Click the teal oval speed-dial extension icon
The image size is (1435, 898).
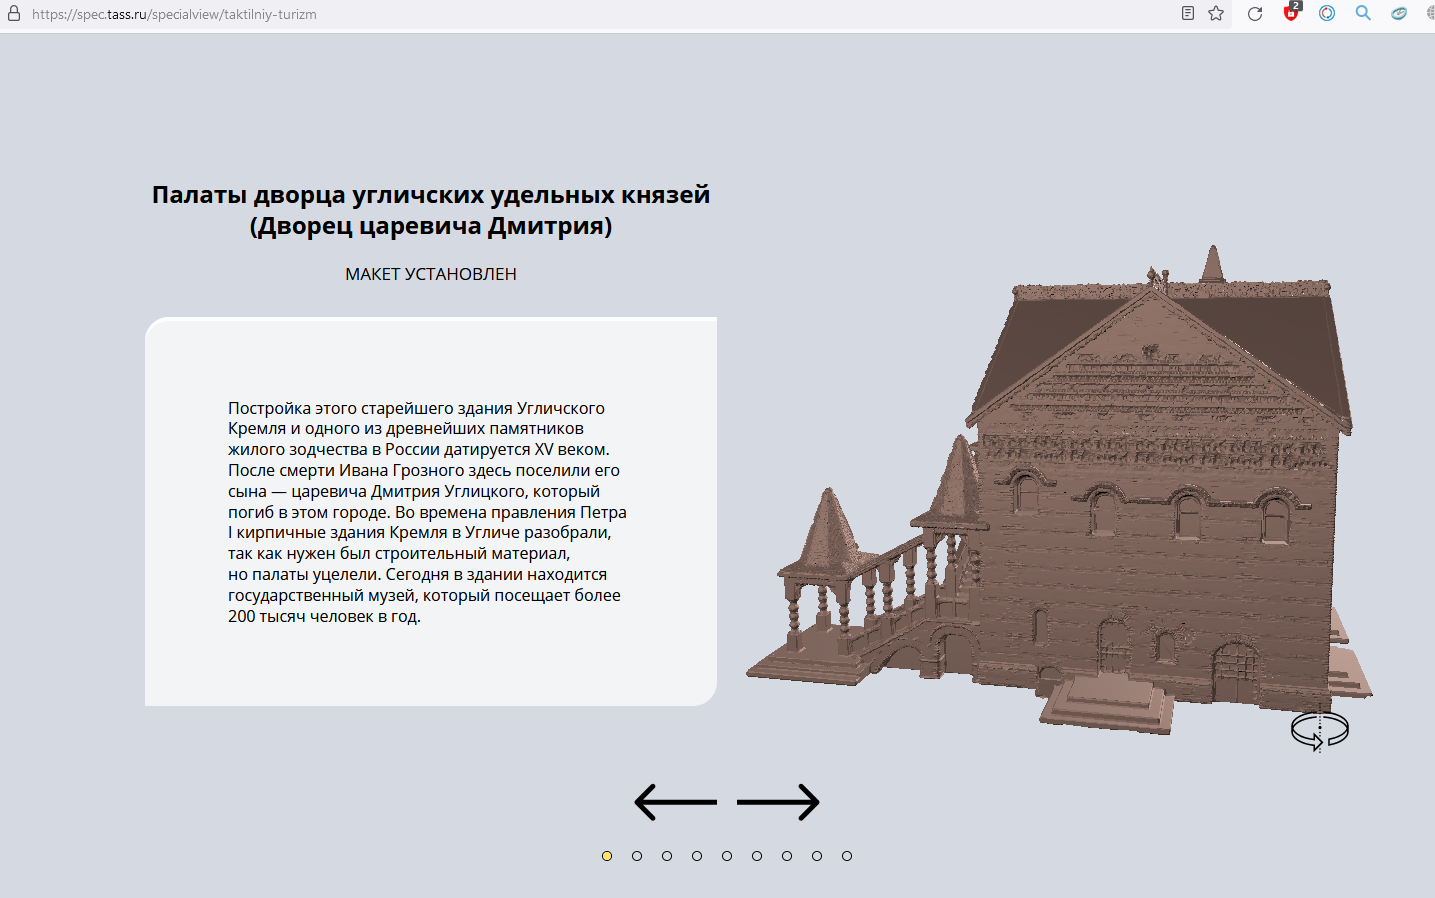click(1399, 13)
